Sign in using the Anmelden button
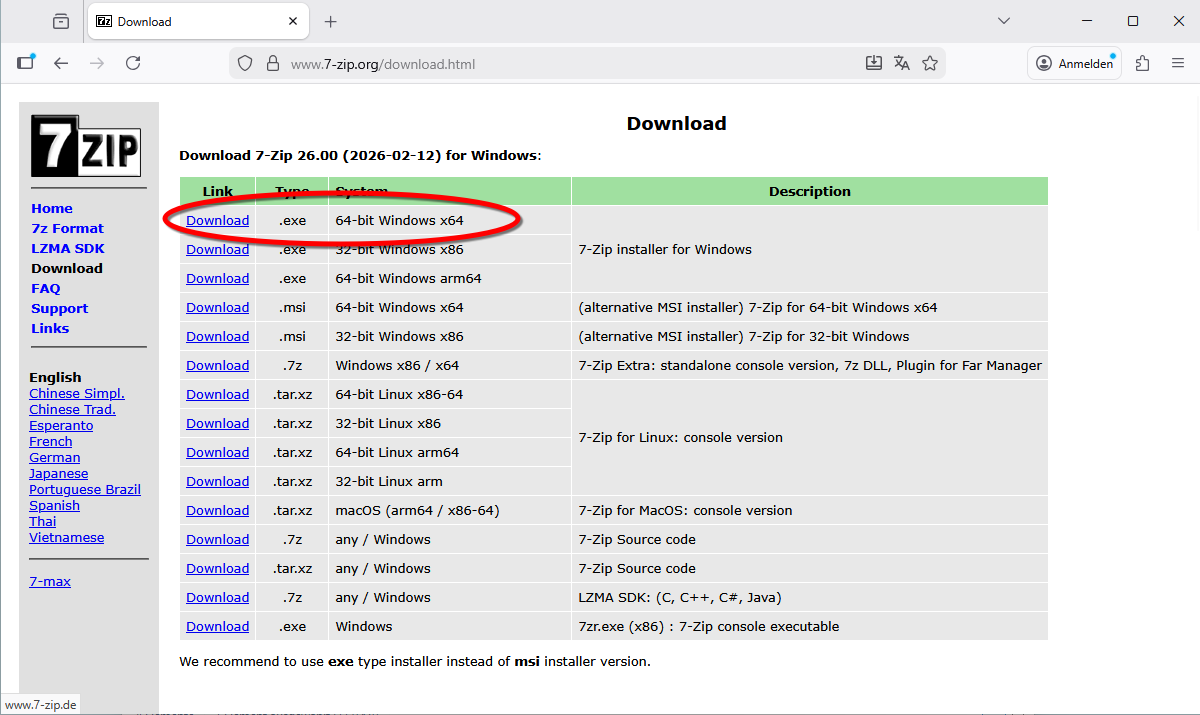 click(1074, 62)
